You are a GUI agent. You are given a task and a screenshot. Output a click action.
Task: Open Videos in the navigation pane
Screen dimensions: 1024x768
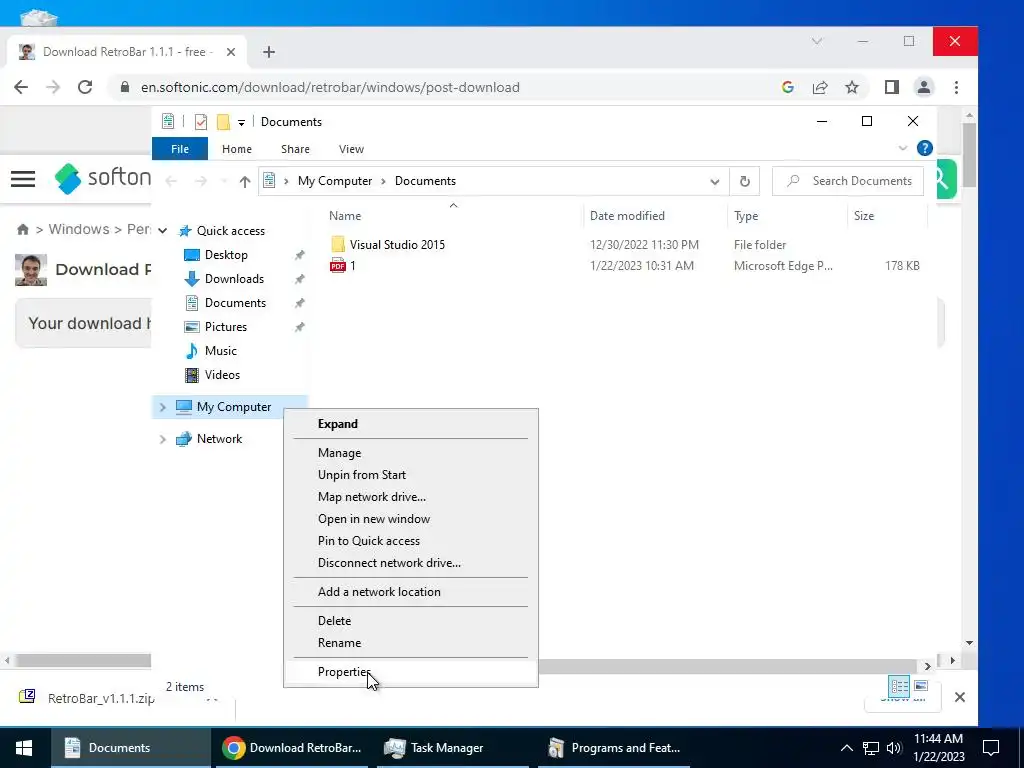222,375
